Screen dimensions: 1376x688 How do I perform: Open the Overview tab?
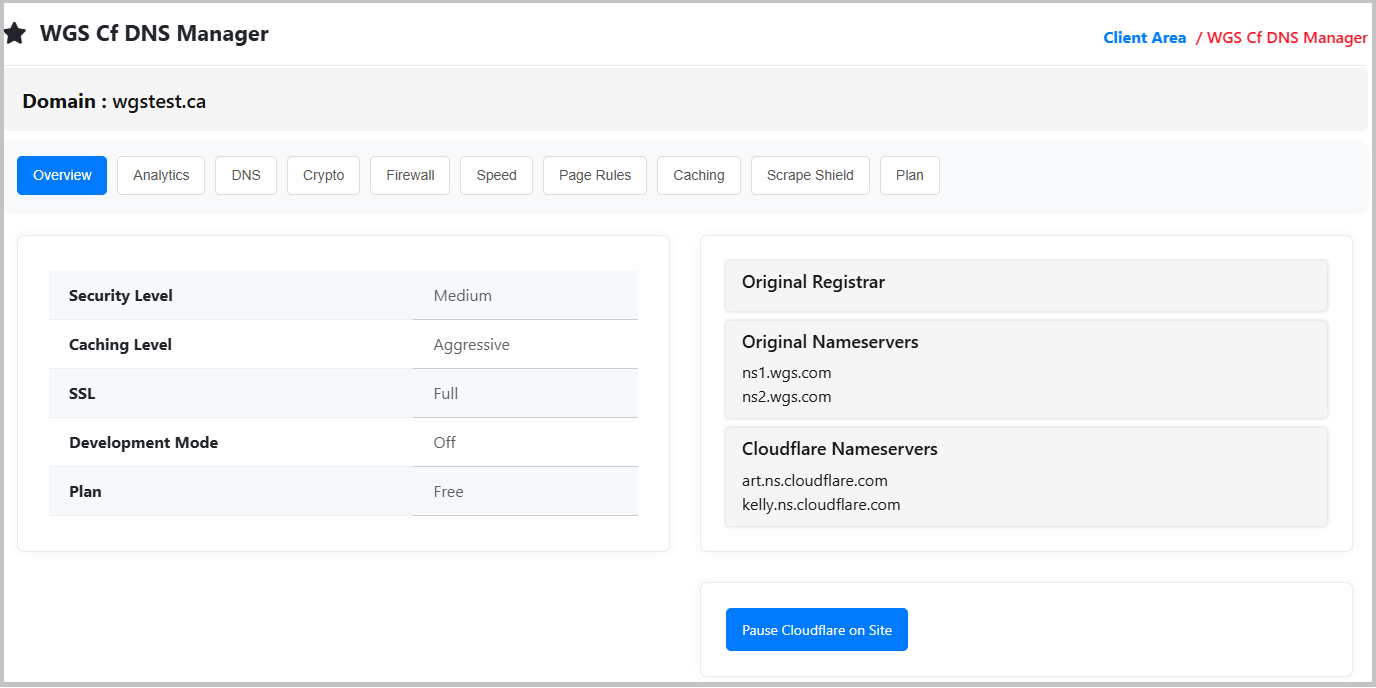pos(62,175)
